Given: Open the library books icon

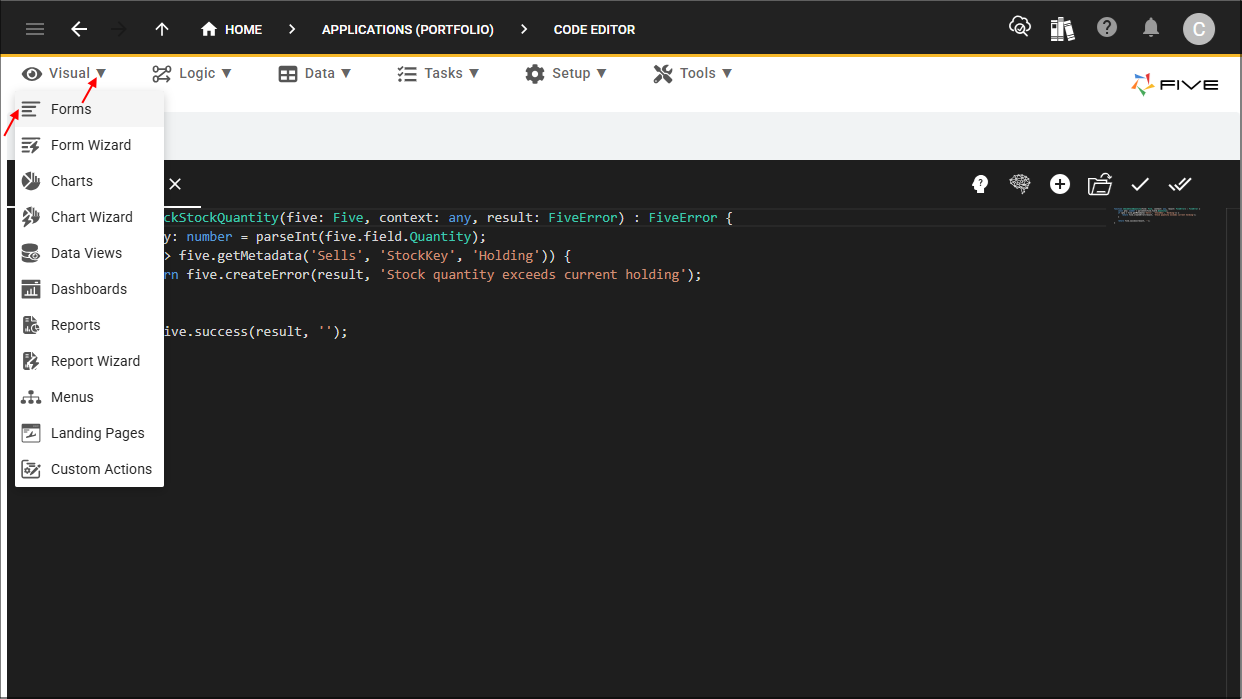Looking at the screenshot, I should click(x=1062, y=28).
